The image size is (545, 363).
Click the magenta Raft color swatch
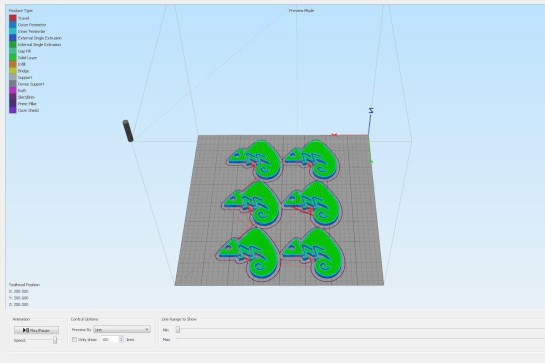point(13,90)
